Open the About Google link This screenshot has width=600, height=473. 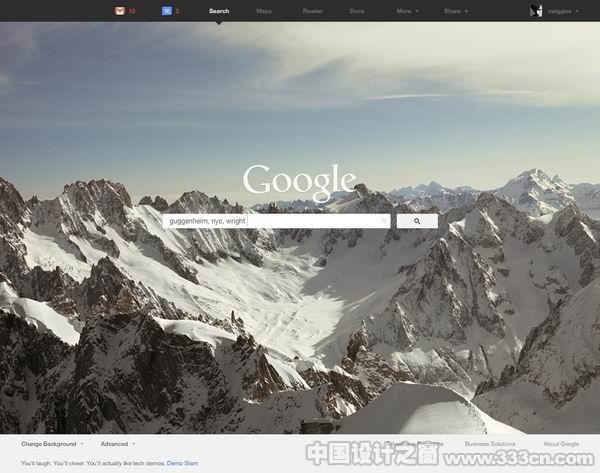pyautogui.click(x=561, y=444)
